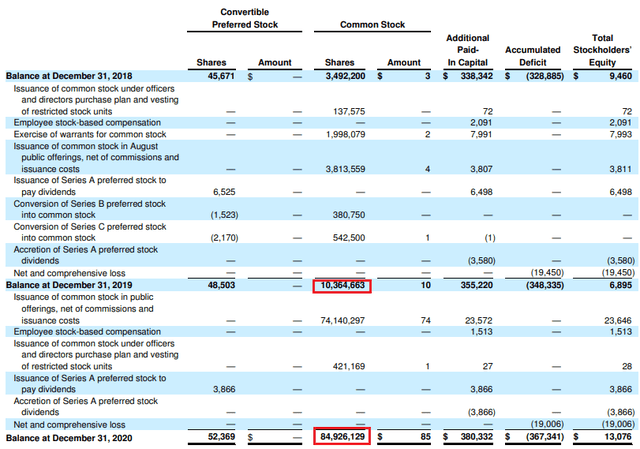Click the total equity value 7,993
640x449 pixels.
tap(620, 134)
